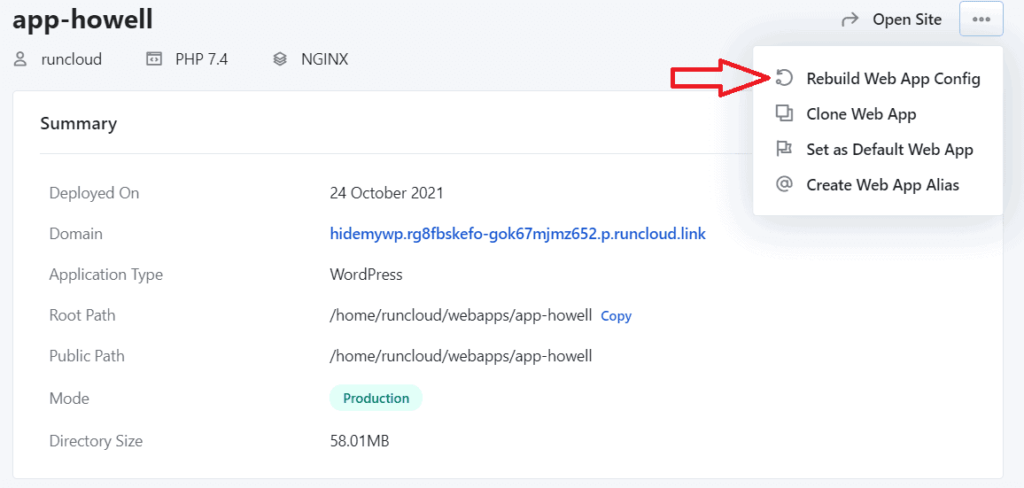Click the NGINX stack icon
The width and height of the screenshot is (1024, 488).
pyautogui.click(x=280, y=59)
